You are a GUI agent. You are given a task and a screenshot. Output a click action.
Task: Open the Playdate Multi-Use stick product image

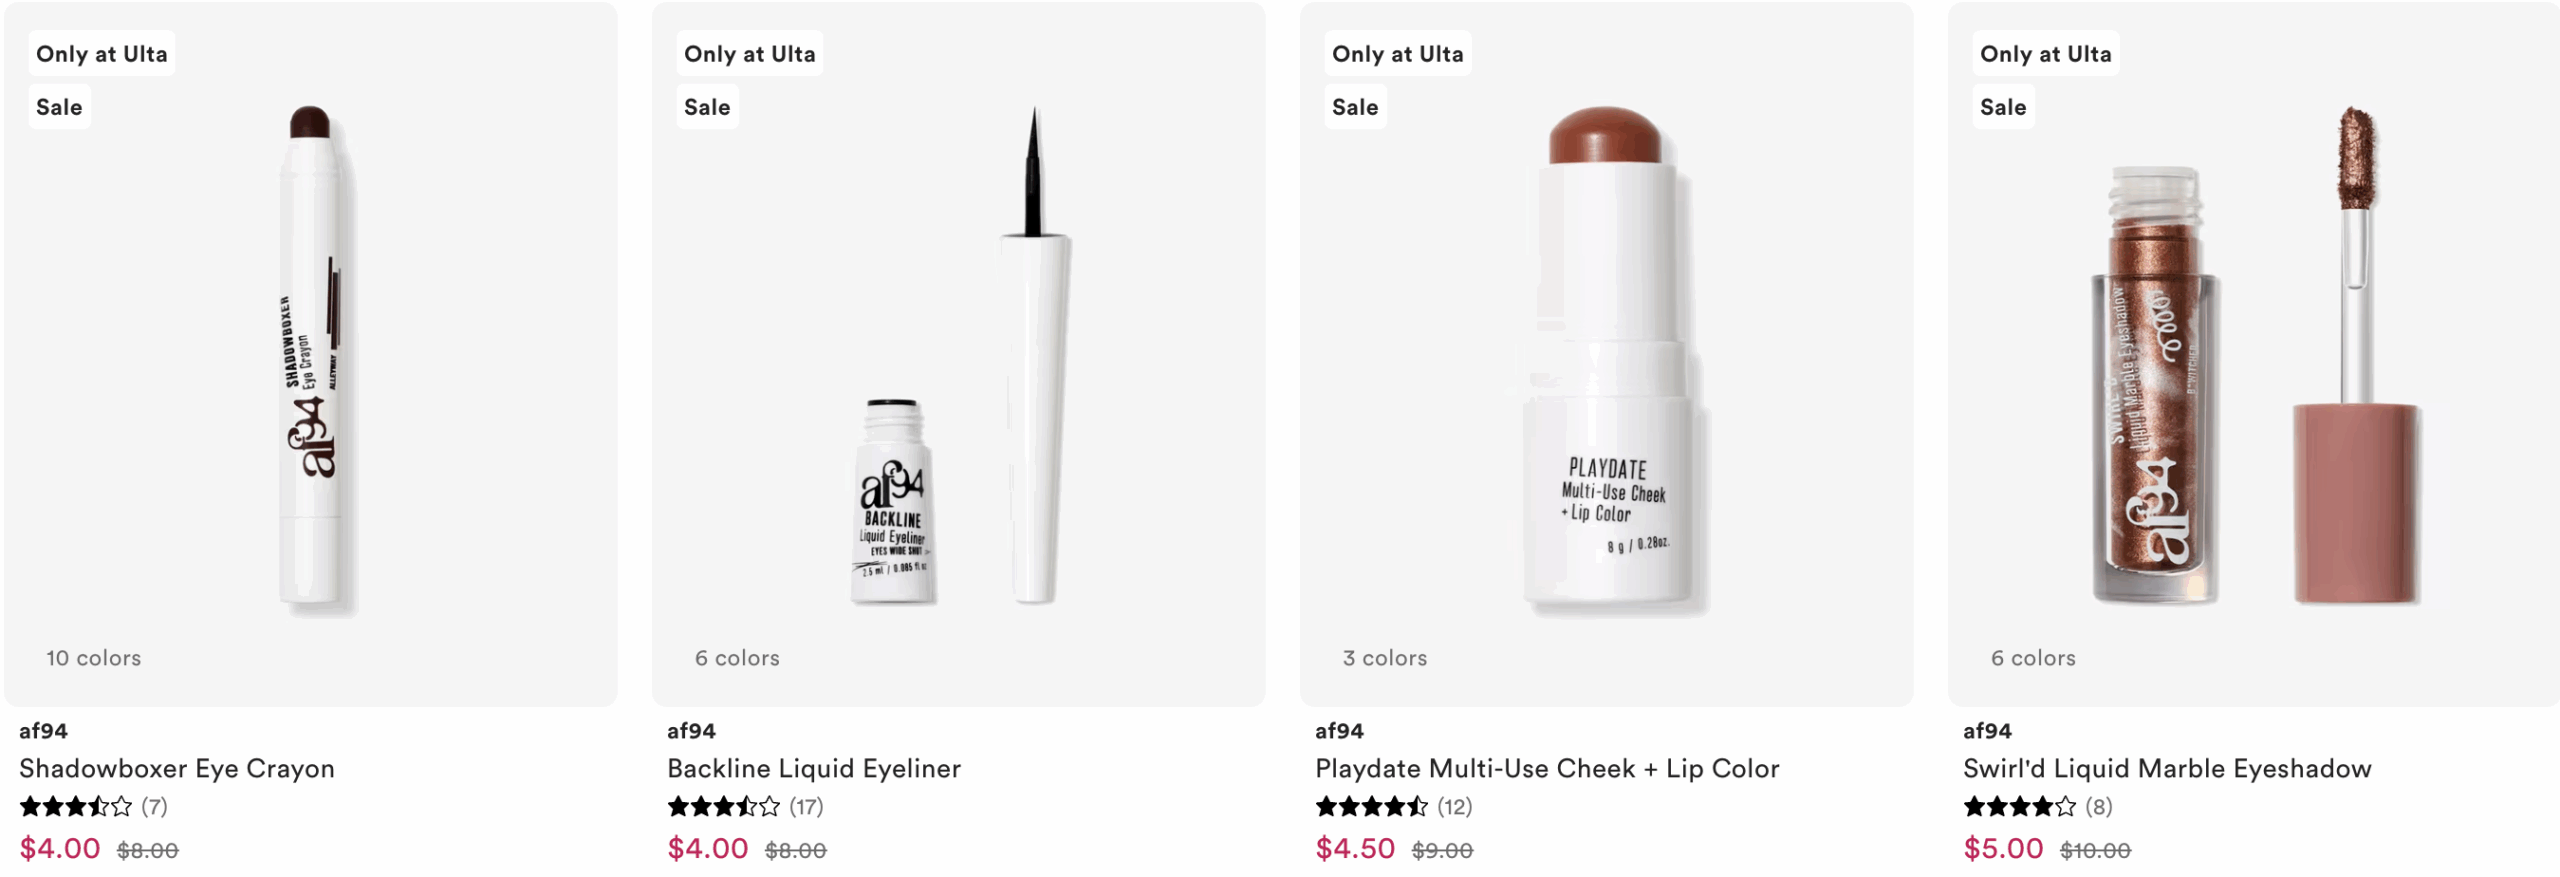coord(1606,360)
